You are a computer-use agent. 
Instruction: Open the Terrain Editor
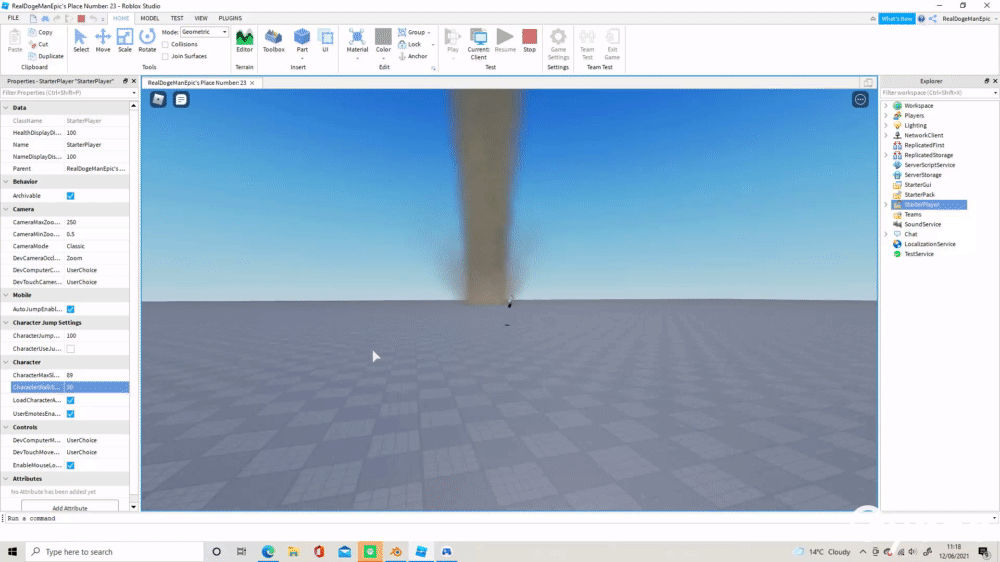(244, 41)
